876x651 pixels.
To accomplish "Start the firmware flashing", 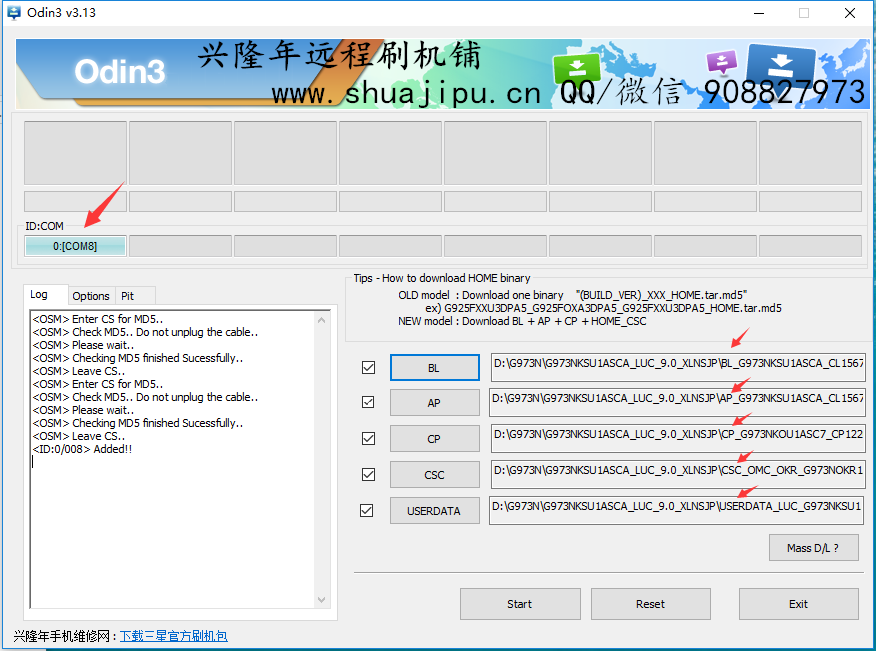I will point(520,604).
